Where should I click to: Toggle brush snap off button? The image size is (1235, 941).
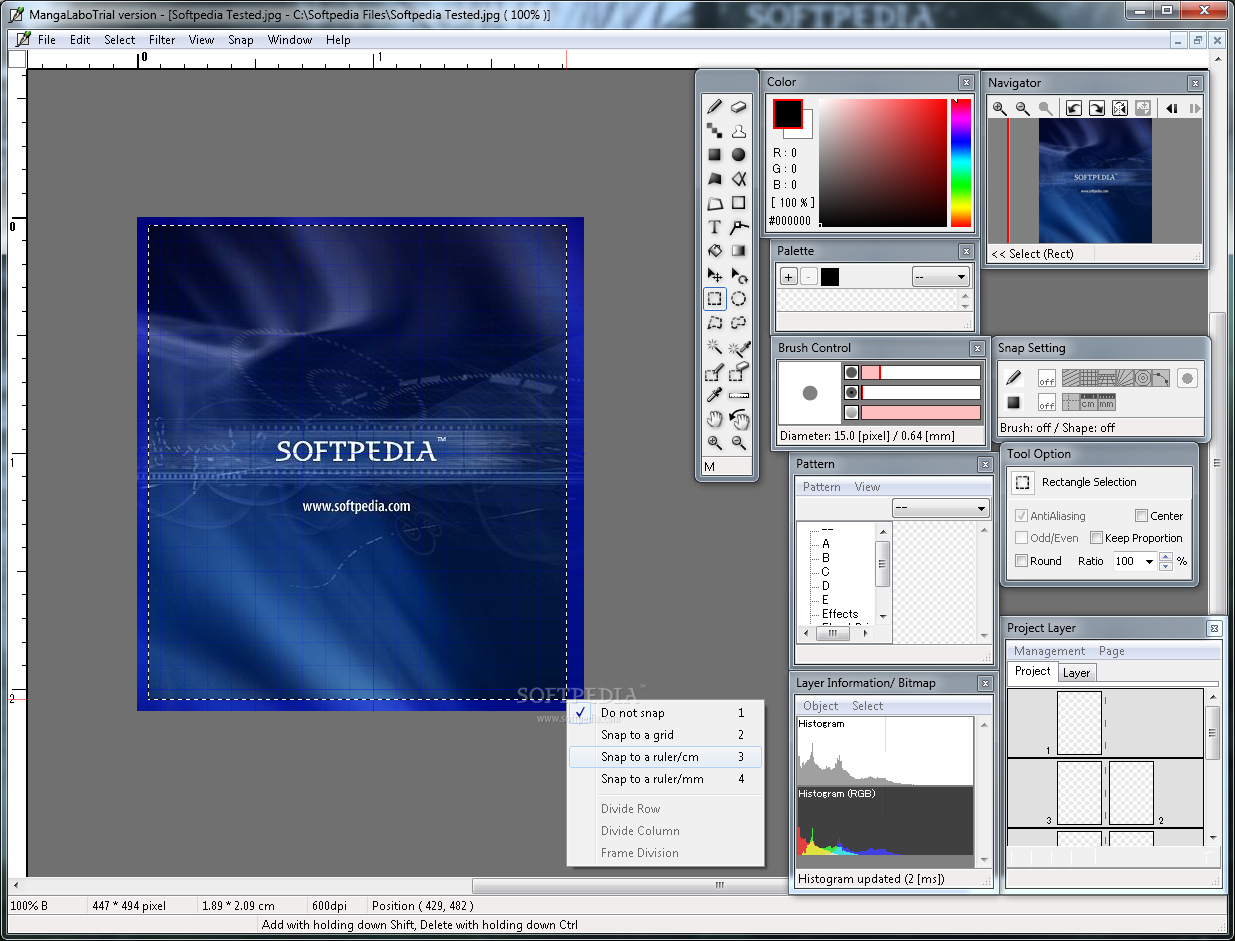(x=1046, y=379)
